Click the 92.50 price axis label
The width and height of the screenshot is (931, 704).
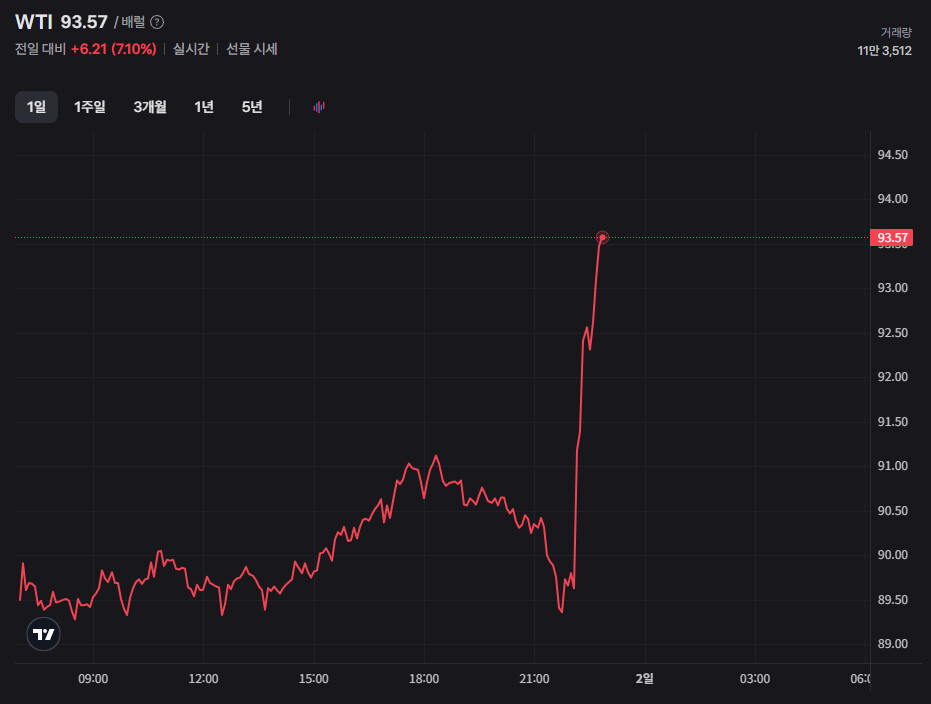click(x=892, y=332)
